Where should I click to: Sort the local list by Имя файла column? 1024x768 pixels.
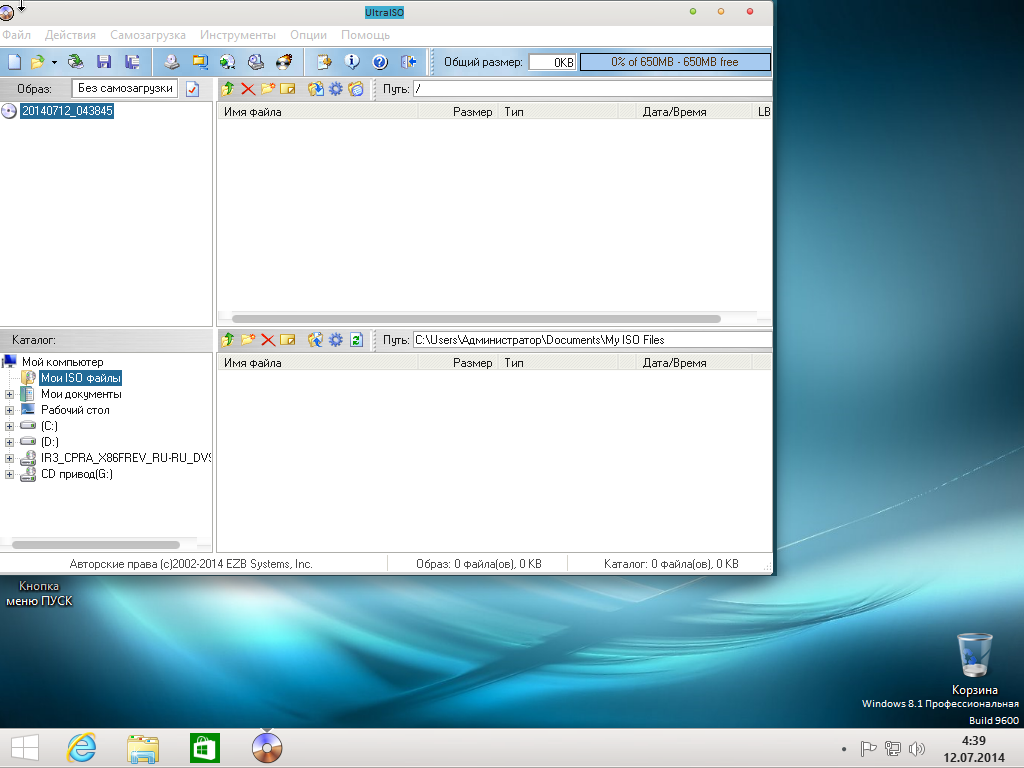tap(317, 362)
